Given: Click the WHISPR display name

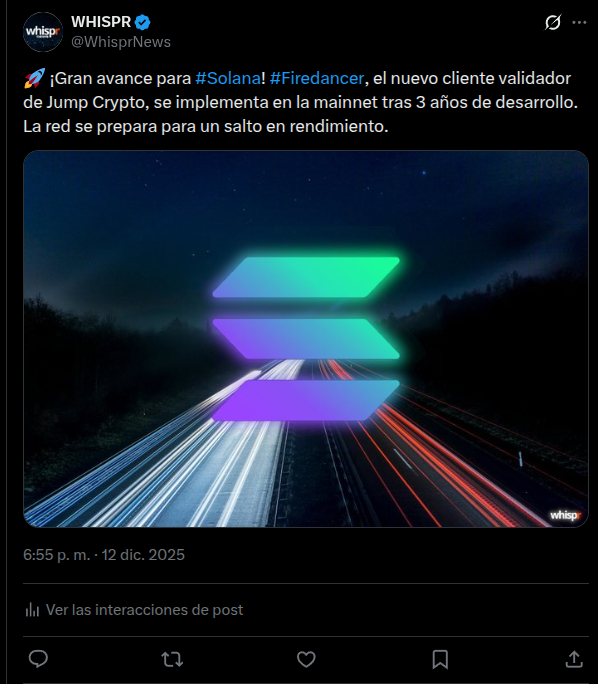Looking at the screenshot, I should point(101,22).
